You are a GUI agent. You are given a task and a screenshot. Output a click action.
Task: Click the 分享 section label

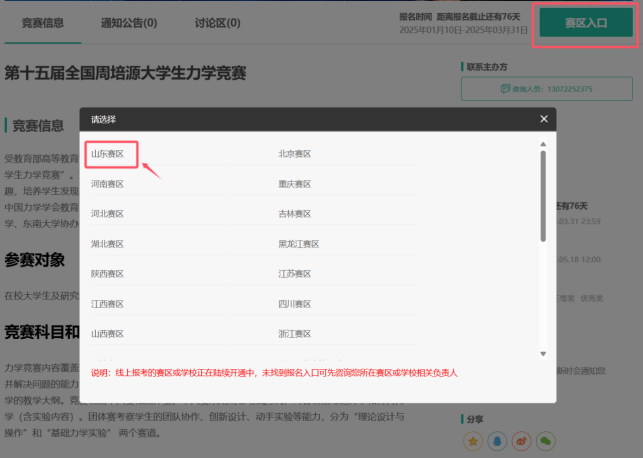coord(475,419)
